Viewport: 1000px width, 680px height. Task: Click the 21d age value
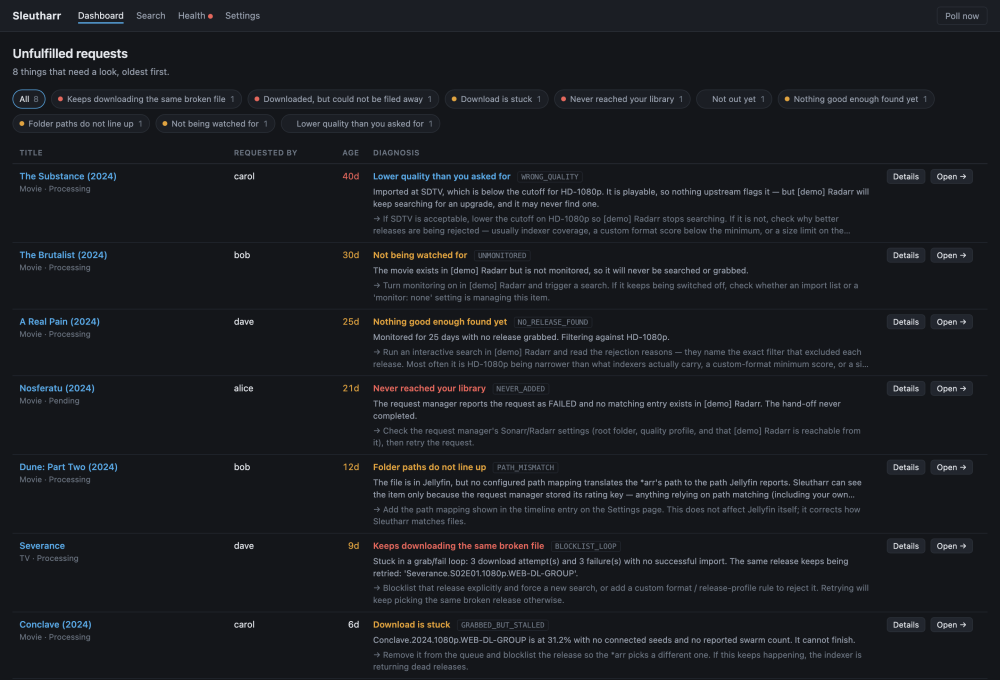351,388
